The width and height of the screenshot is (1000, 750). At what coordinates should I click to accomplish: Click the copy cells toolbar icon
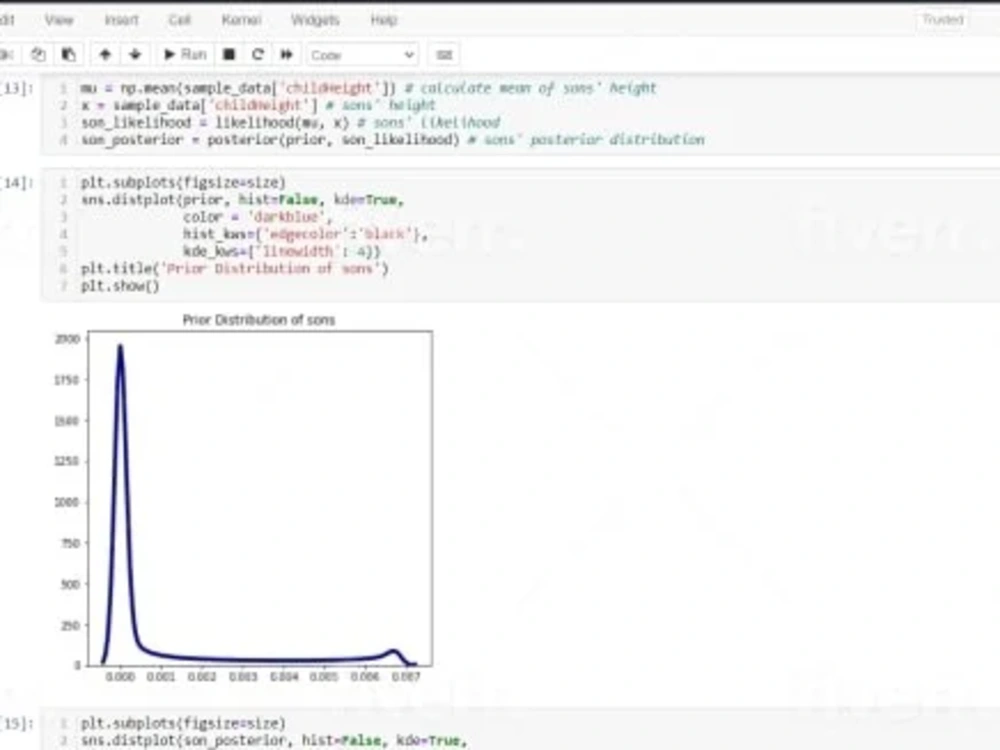click(x=38, y=55)
